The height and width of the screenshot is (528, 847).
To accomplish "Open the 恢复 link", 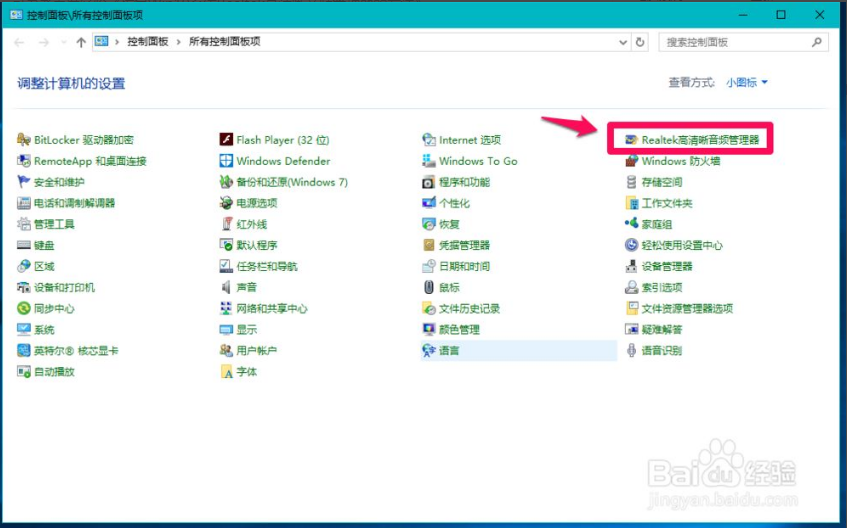I will 449,224.
